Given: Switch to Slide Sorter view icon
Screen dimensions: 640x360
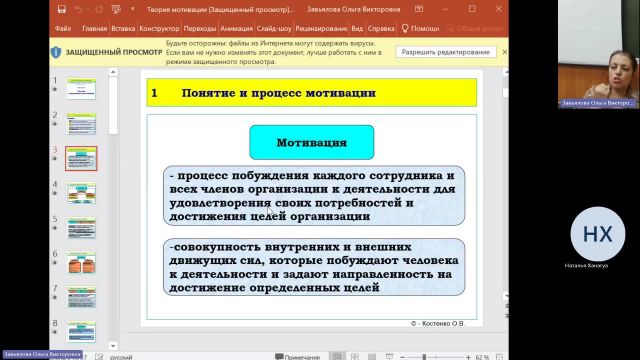Looking at the screenshot, I should (x=355, y=357).
